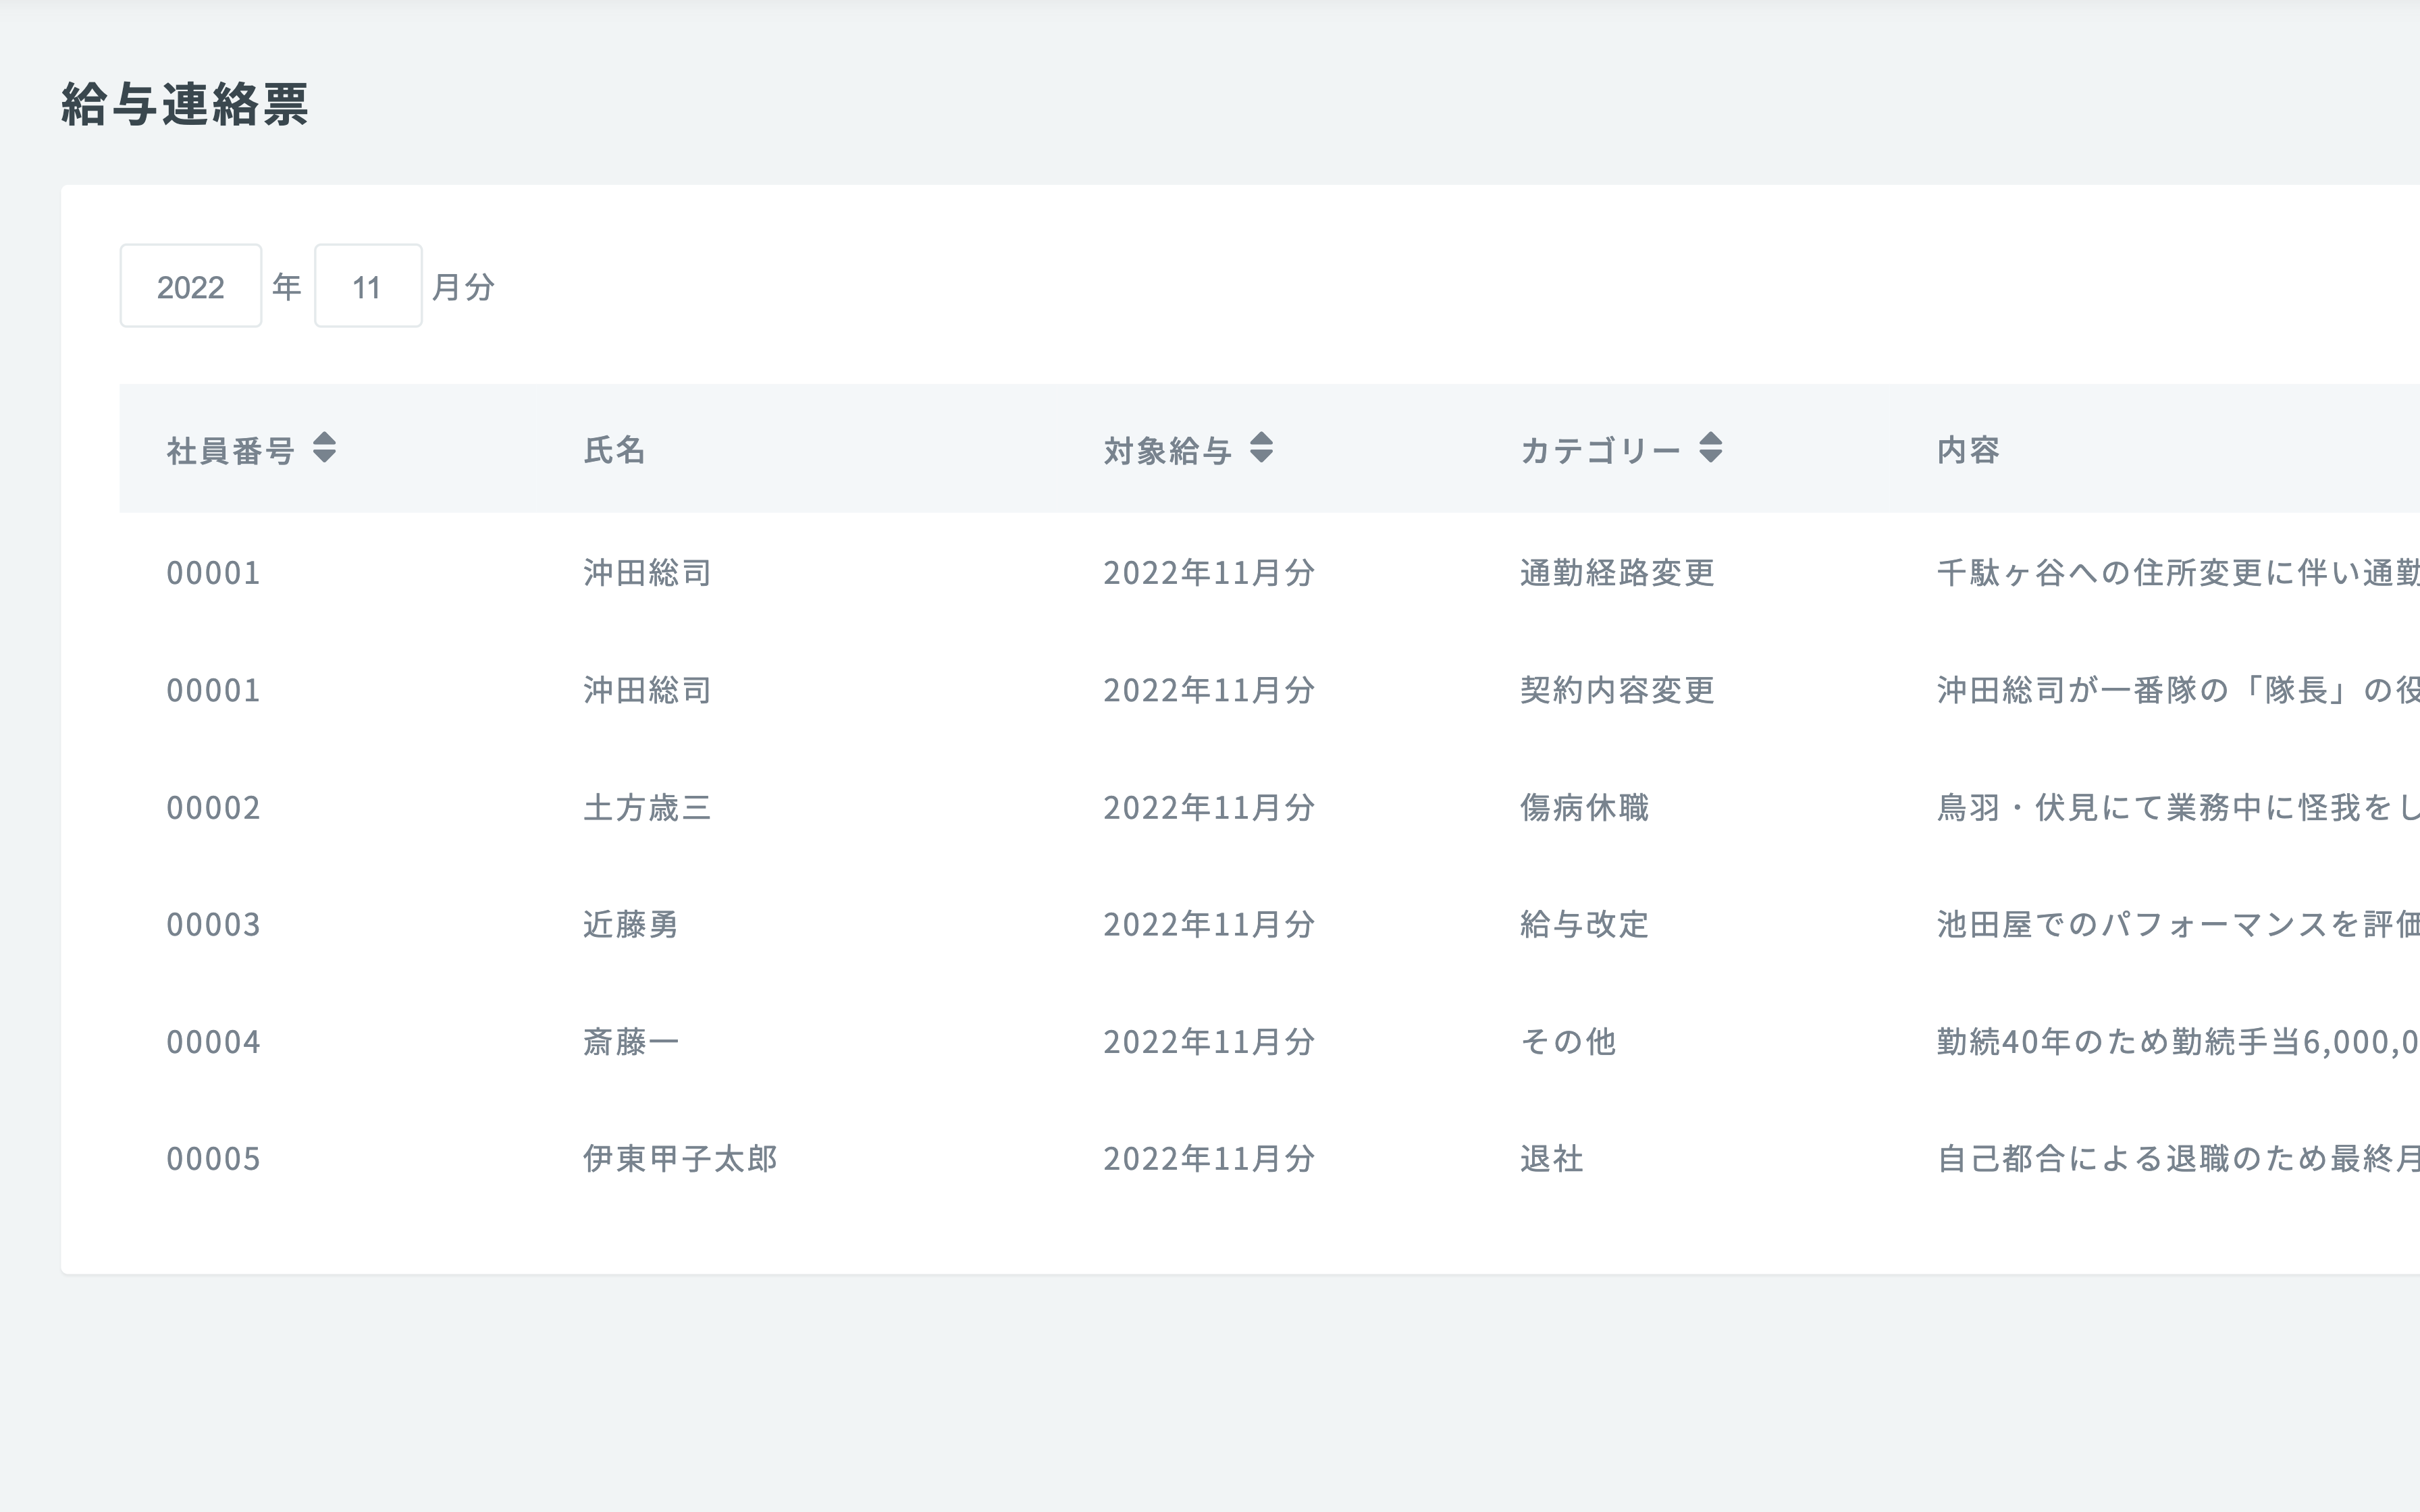The width and height of the screenshot is (2420, 1512).
Task: Select the 給与改定 category cell
Action: (1583, 924)
